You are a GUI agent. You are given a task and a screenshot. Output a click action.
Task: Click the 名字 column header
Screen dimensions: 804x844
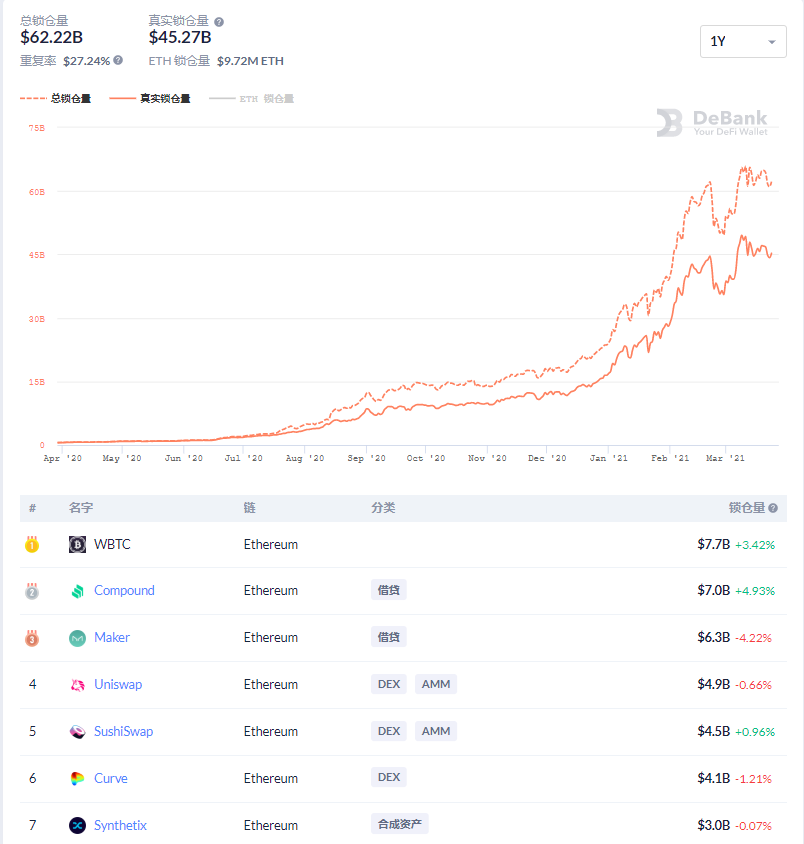tap(81, 508)
